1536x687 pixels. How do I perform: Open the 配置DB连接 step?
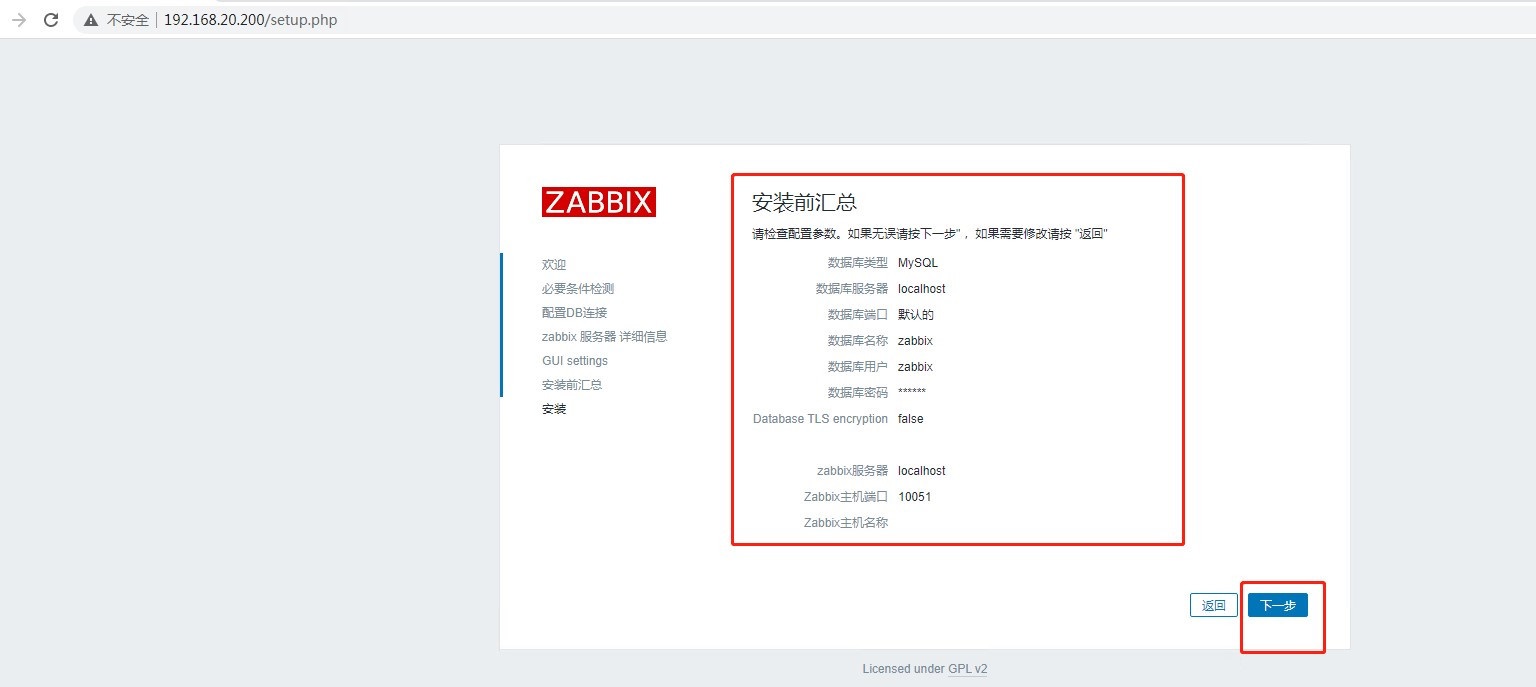click(575, 312)
